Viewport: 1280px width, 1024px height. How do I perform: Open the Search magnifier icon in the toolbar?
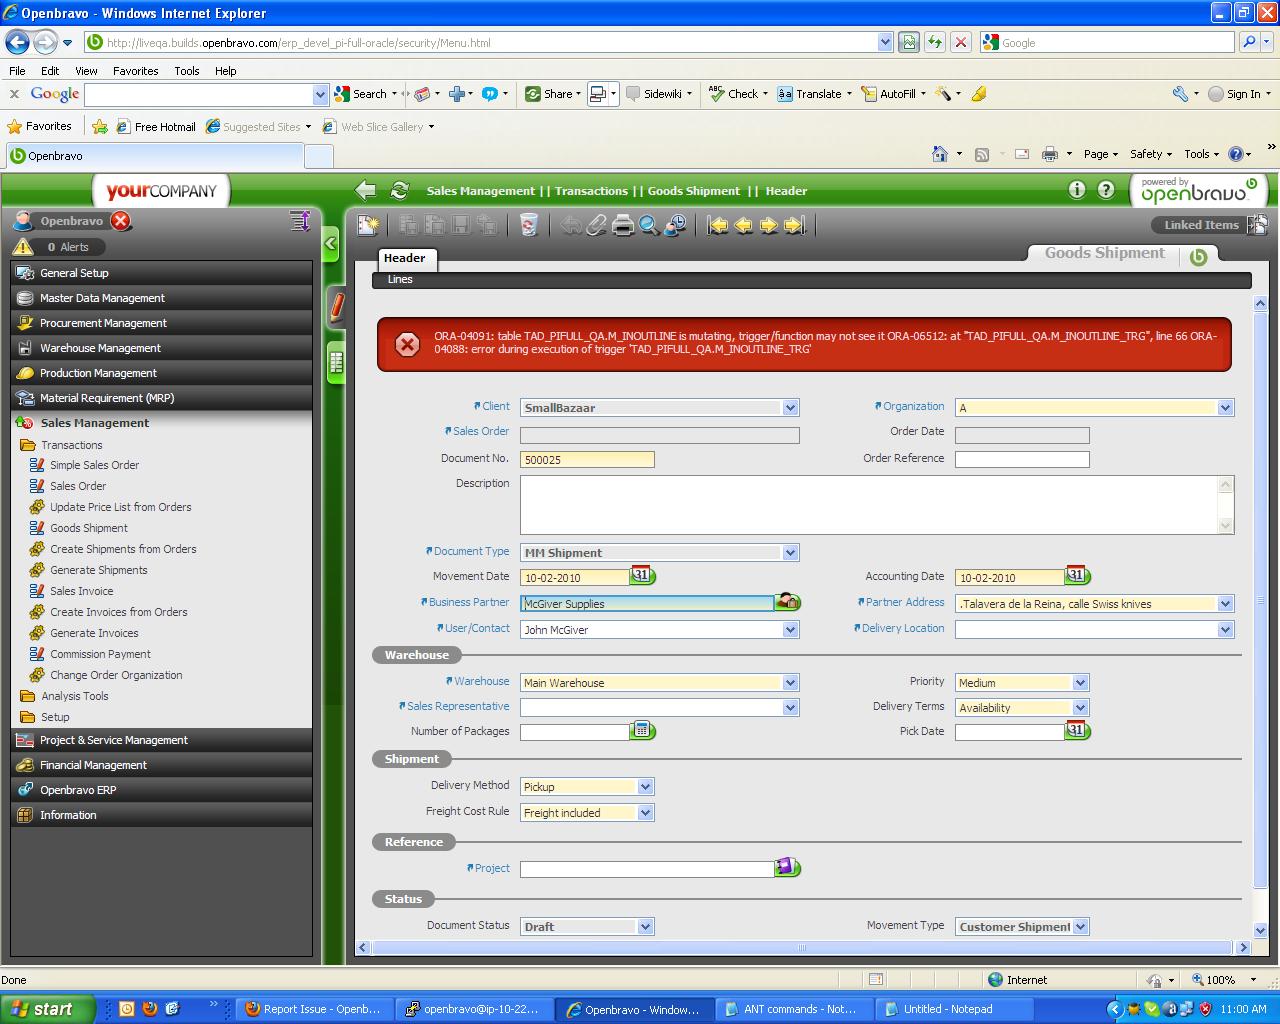(x=649, y=225)
